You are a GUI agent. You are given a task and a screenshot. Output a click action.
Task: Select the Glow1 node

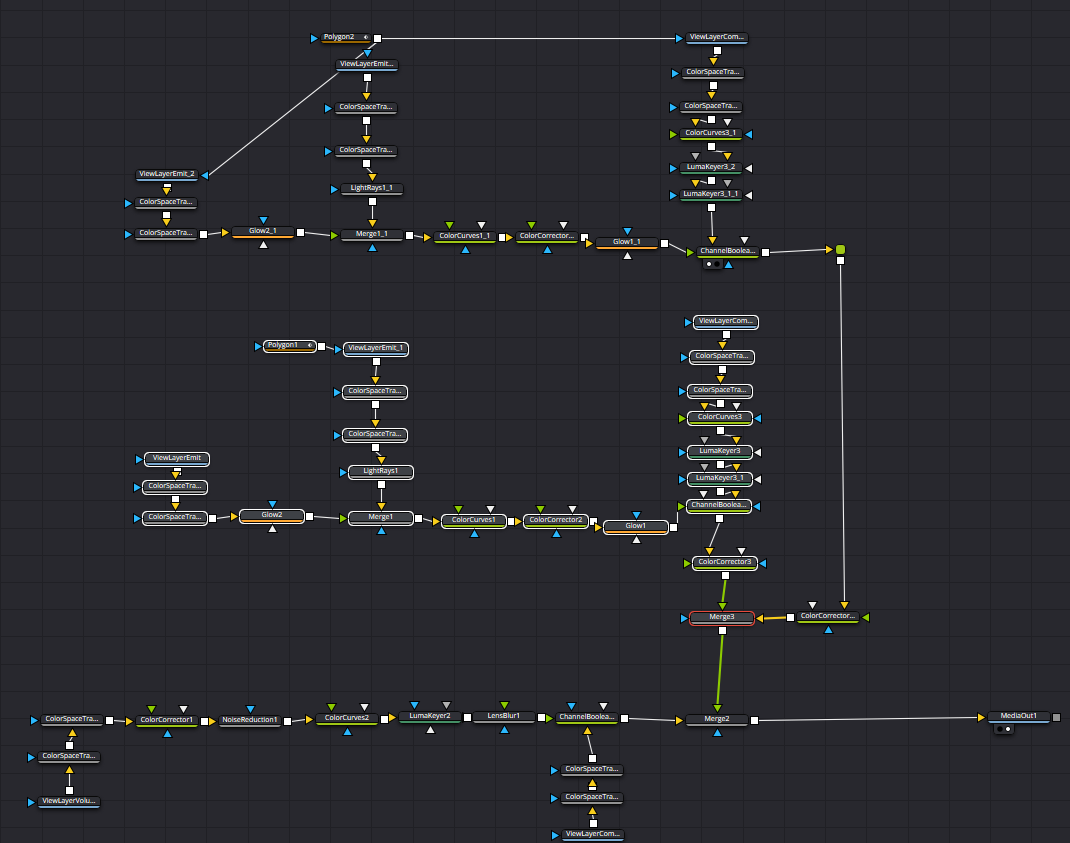pyautogui.click(x=635, y=527)
